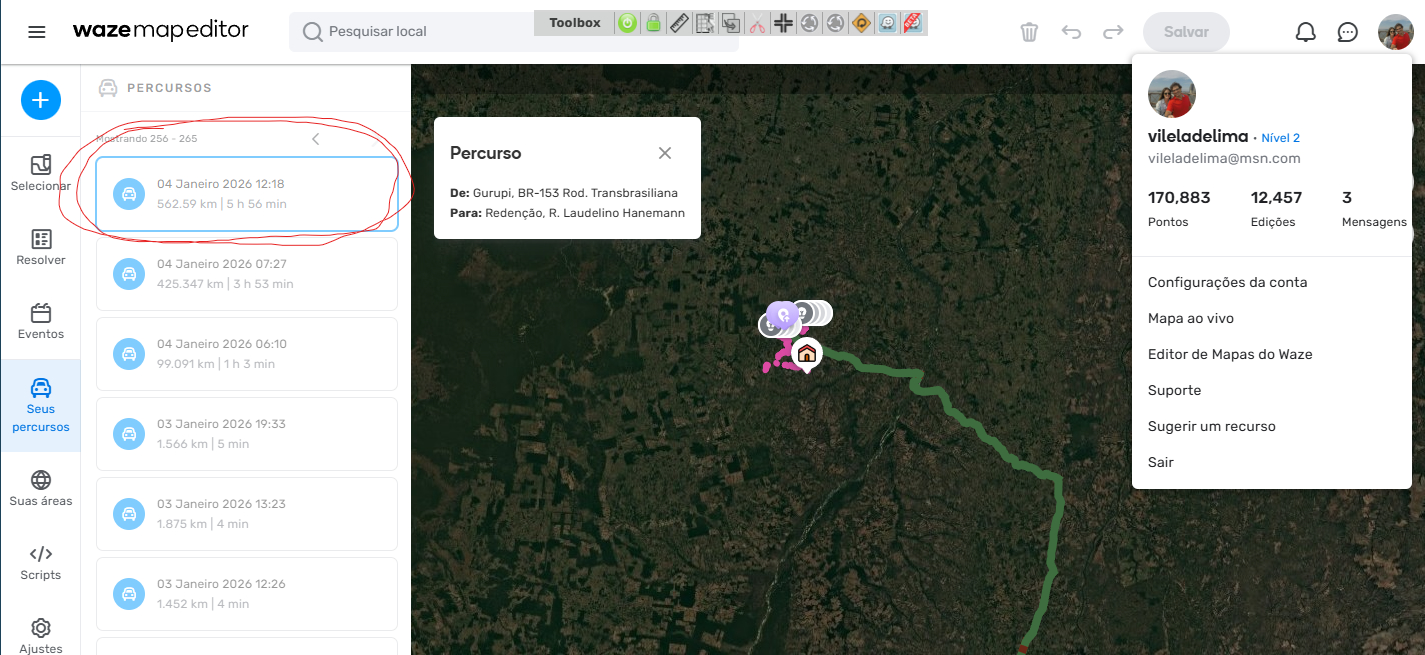
Task: Toggle the green padlock Toolbox icon
Action: pyautogui.click(x=653, y=23)
